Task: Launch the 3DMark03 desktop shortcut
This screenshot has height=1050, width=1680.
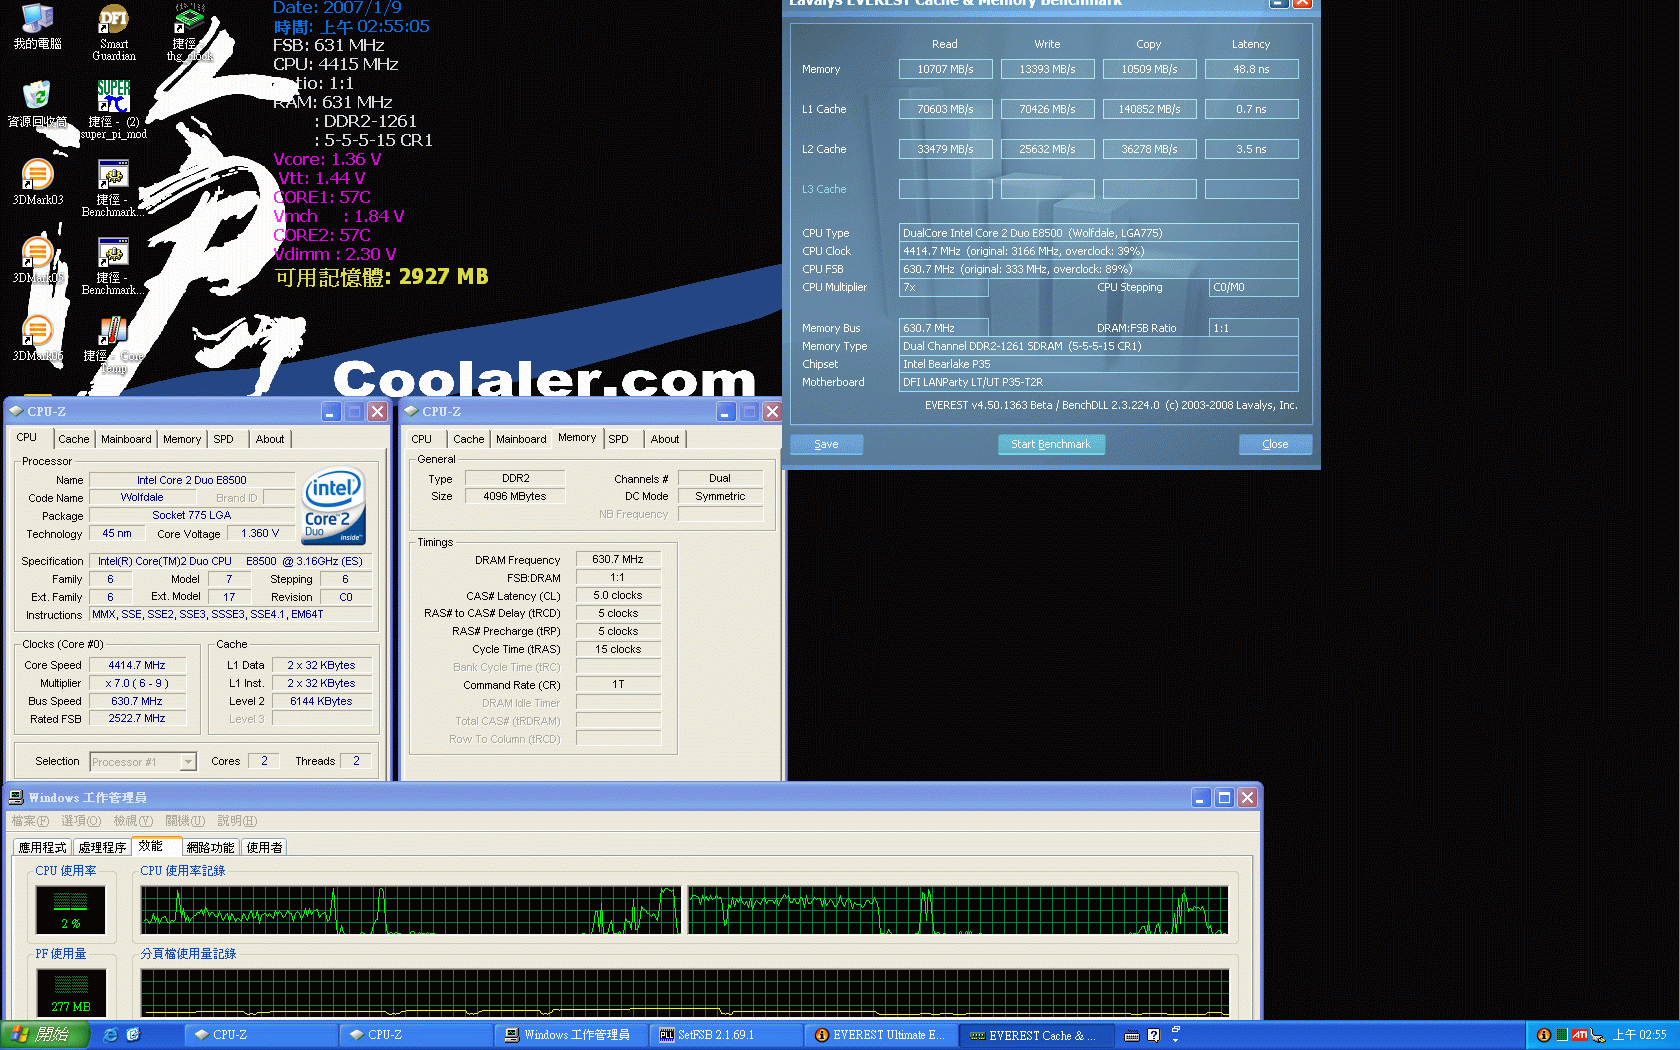Action: pyautogui.click(x=38, y=181)
